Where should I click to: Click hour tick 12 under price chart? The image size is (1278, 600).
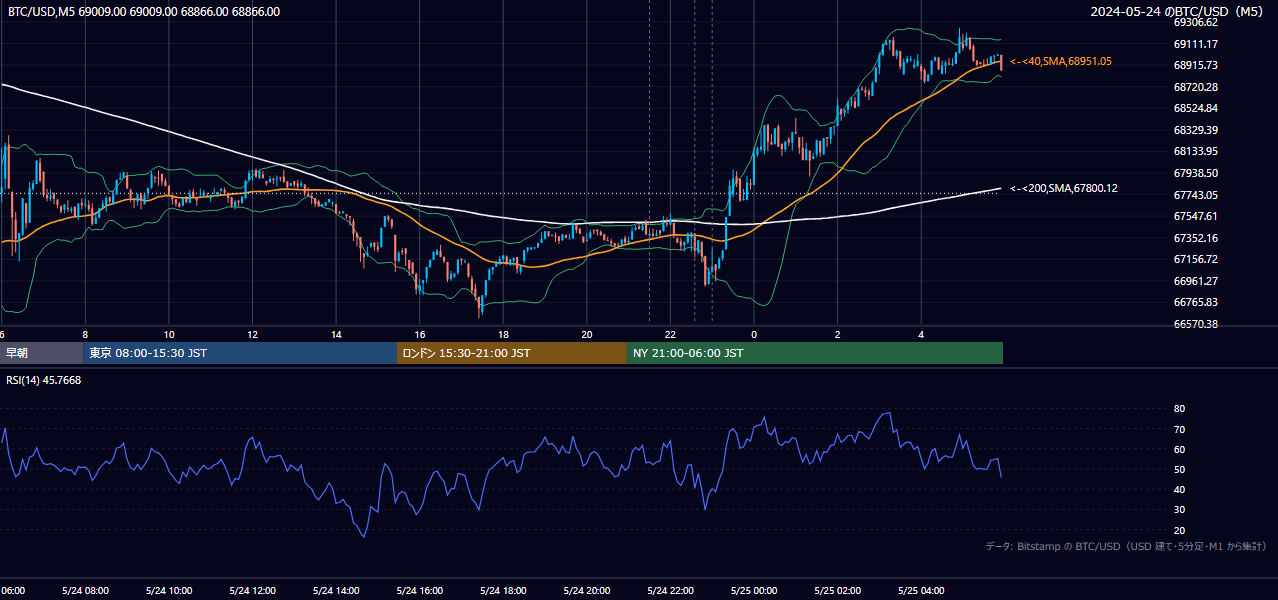click(253, 334)
